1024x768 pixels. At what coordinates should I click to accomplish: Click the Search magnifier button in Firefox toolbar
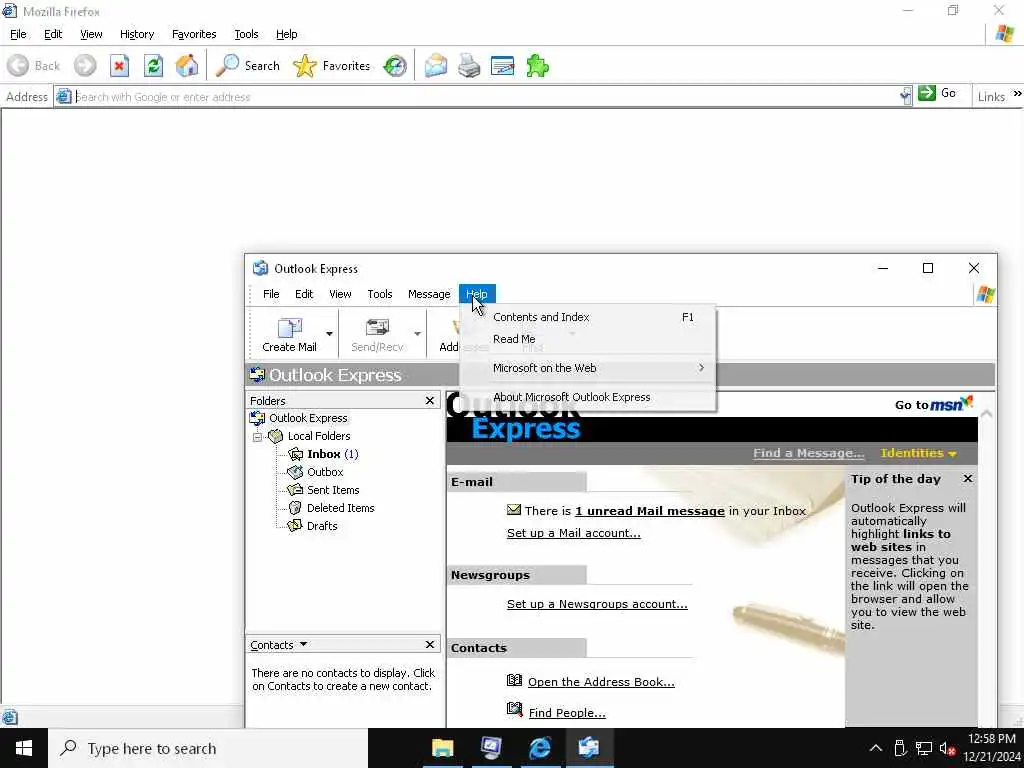(248, 65)
